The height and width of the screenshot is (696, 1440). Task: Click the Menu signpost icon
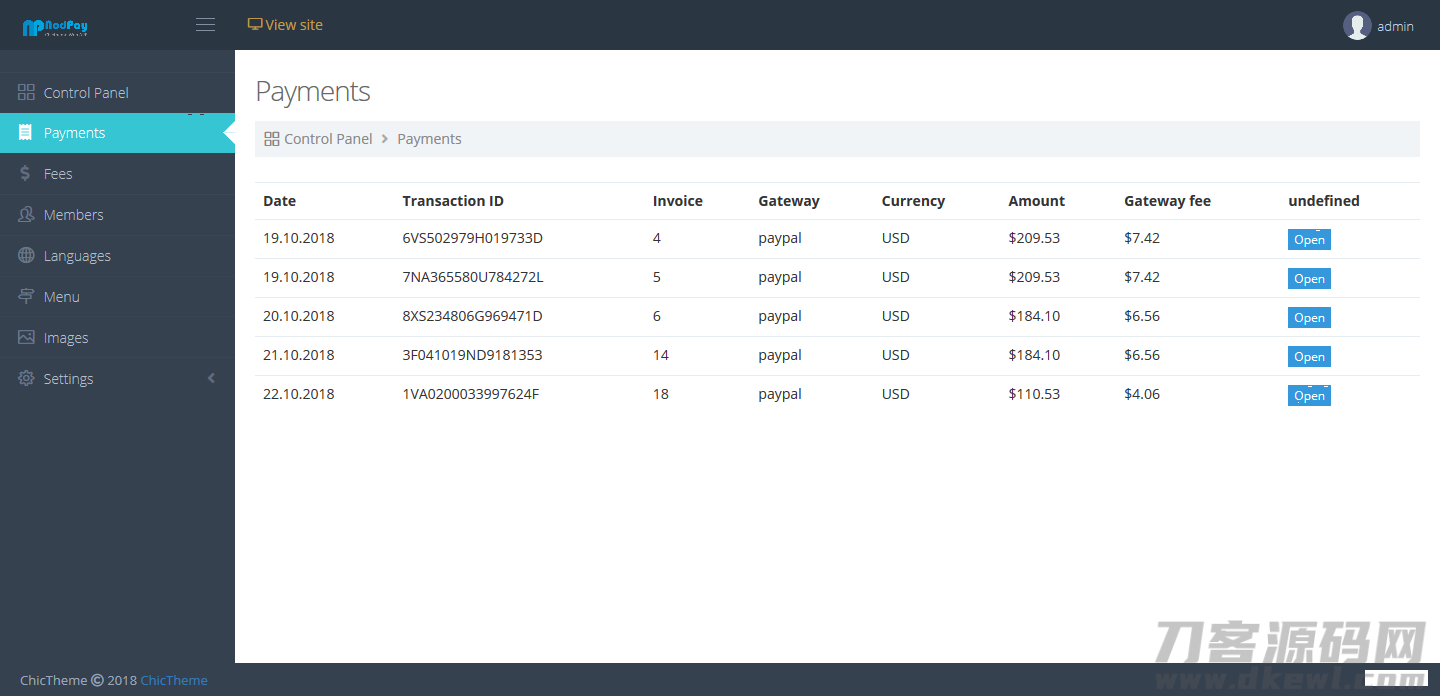tap(26, 297)
